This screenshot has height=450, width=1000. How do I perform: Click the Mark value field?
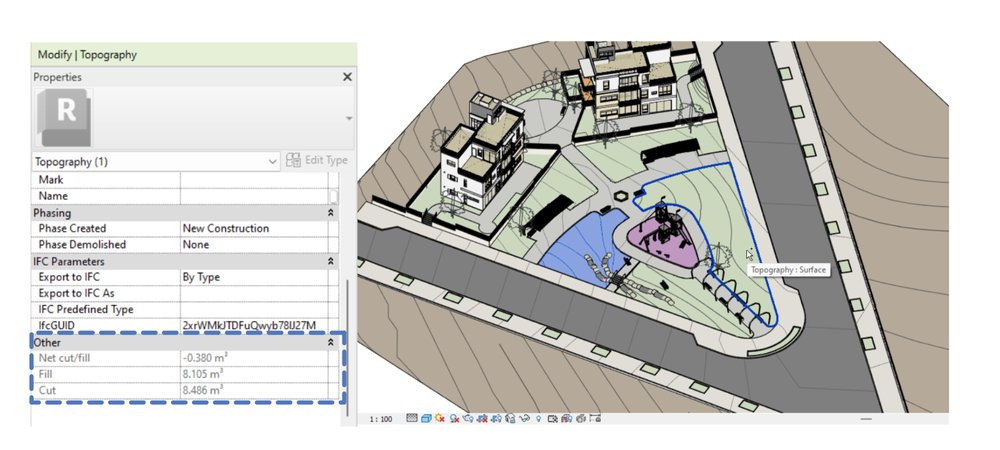[254, 180]
